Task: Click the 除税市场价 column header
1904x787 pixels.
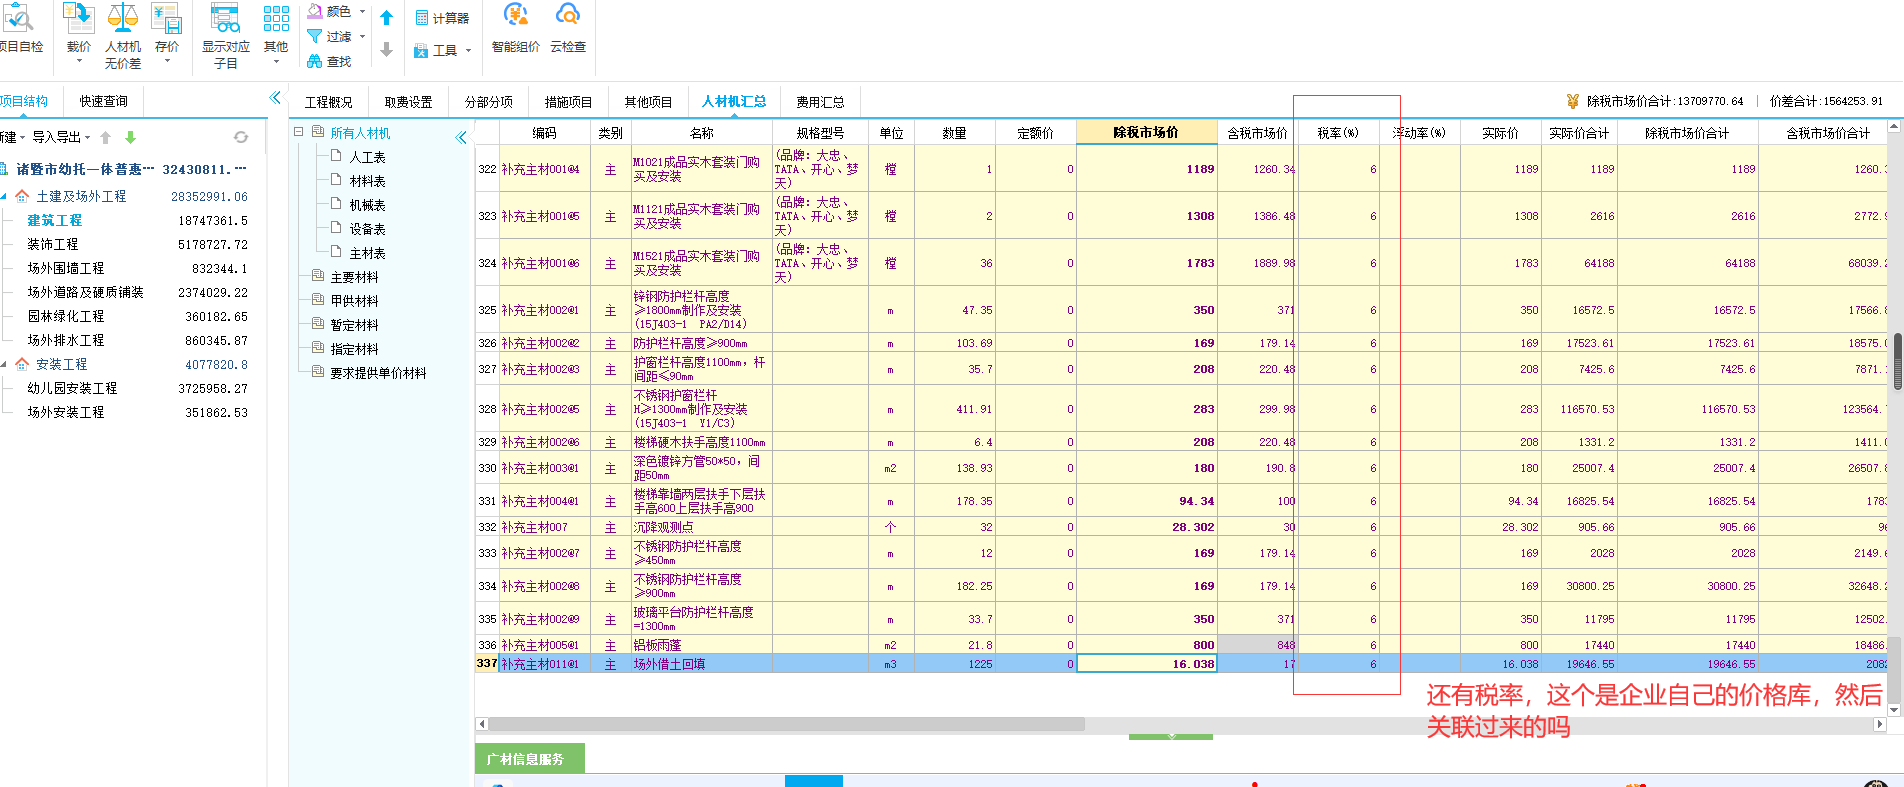Action: click(1146, 132)
